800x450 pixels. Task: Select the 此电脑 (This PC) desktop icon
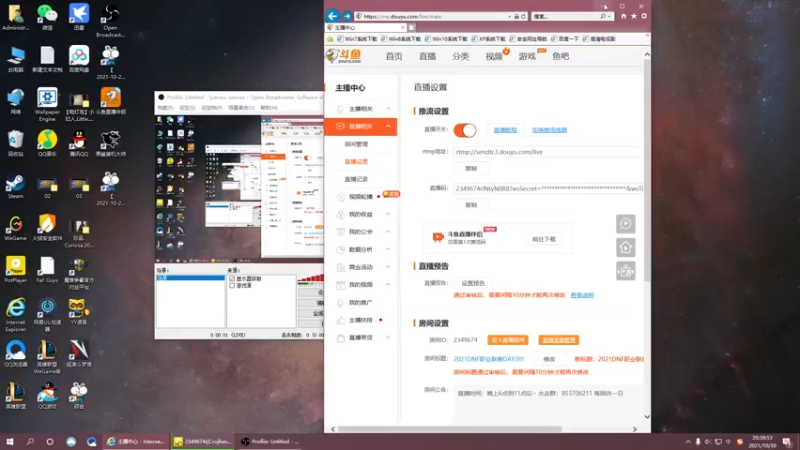(x=15, y=59)
